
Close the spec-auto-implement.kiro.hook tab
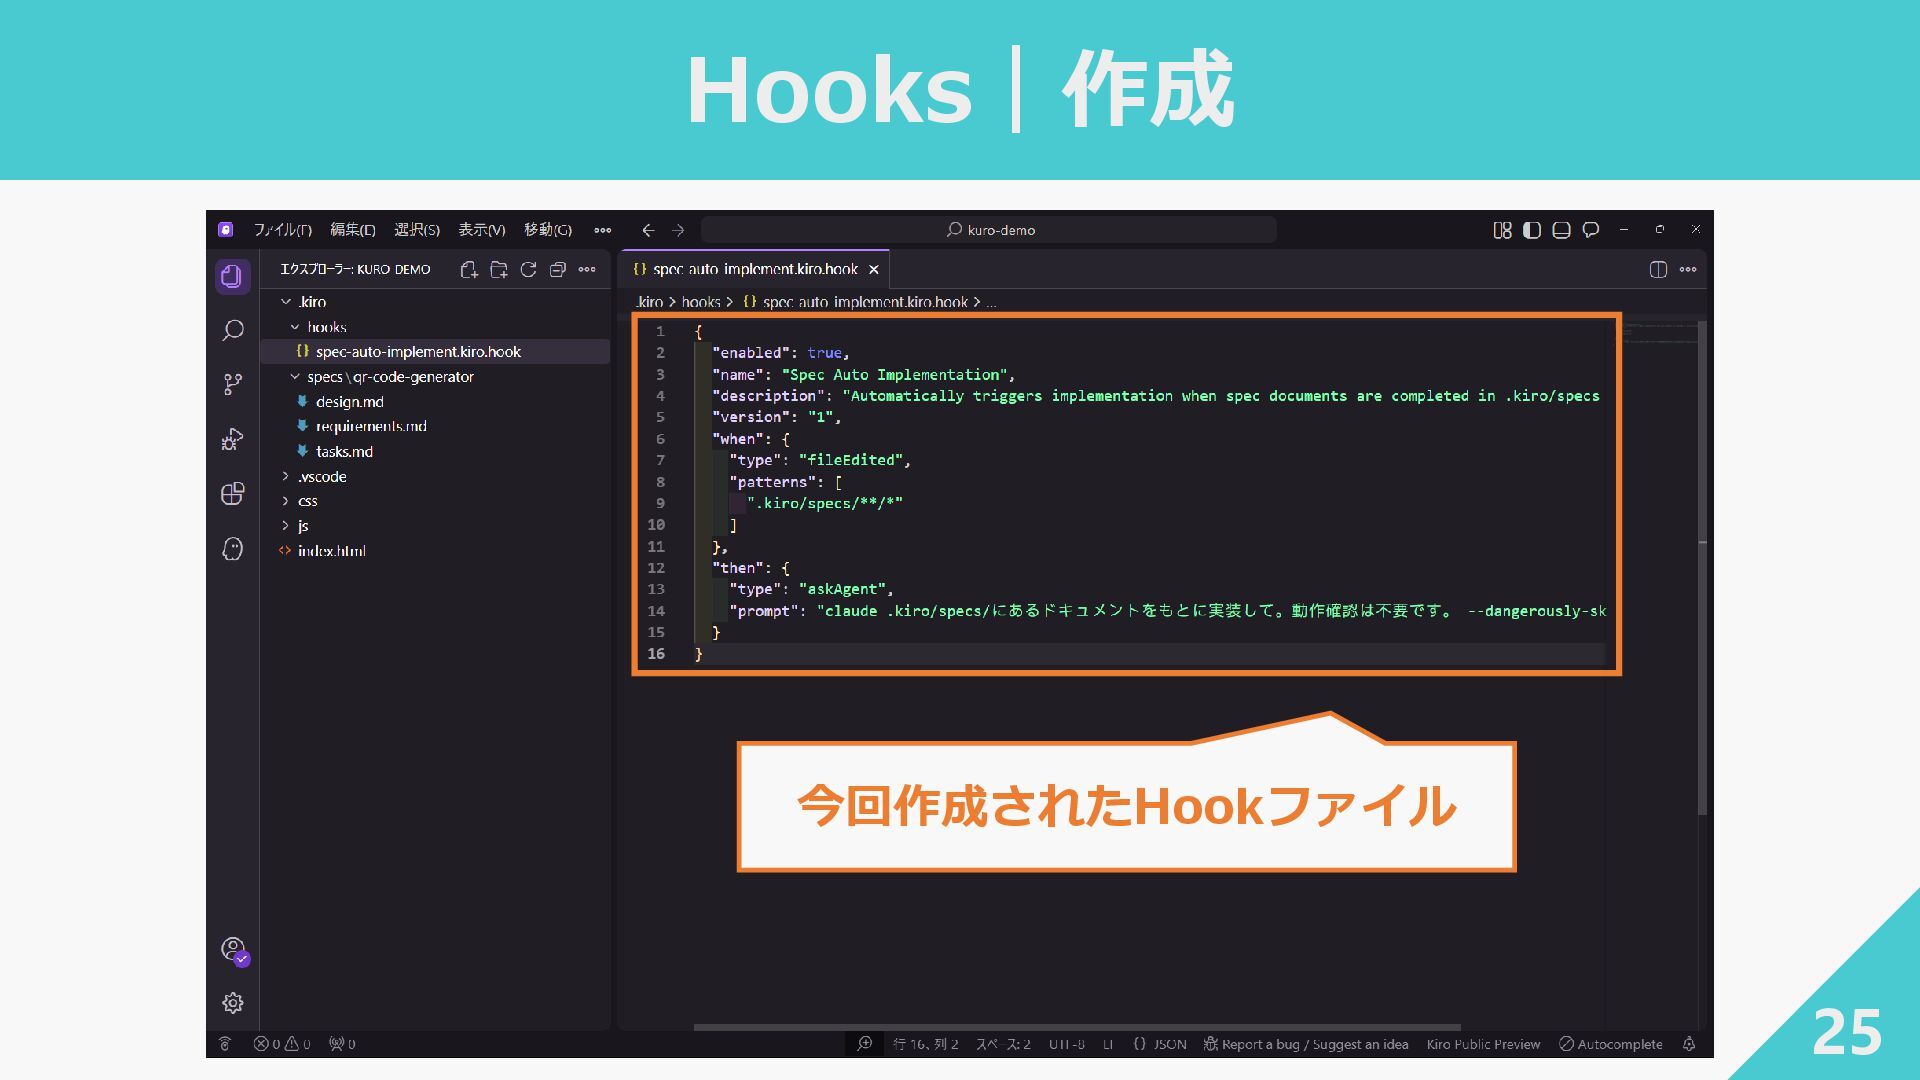(x=873, y=270)
